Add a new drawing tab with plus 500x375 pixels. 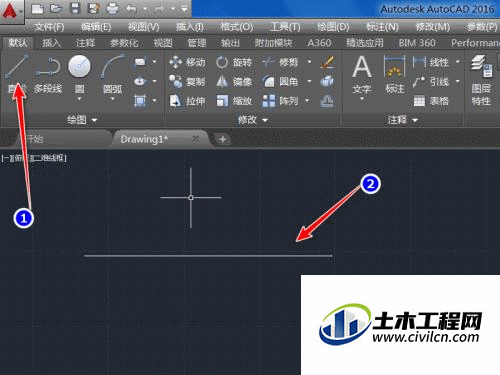point(223,139)
